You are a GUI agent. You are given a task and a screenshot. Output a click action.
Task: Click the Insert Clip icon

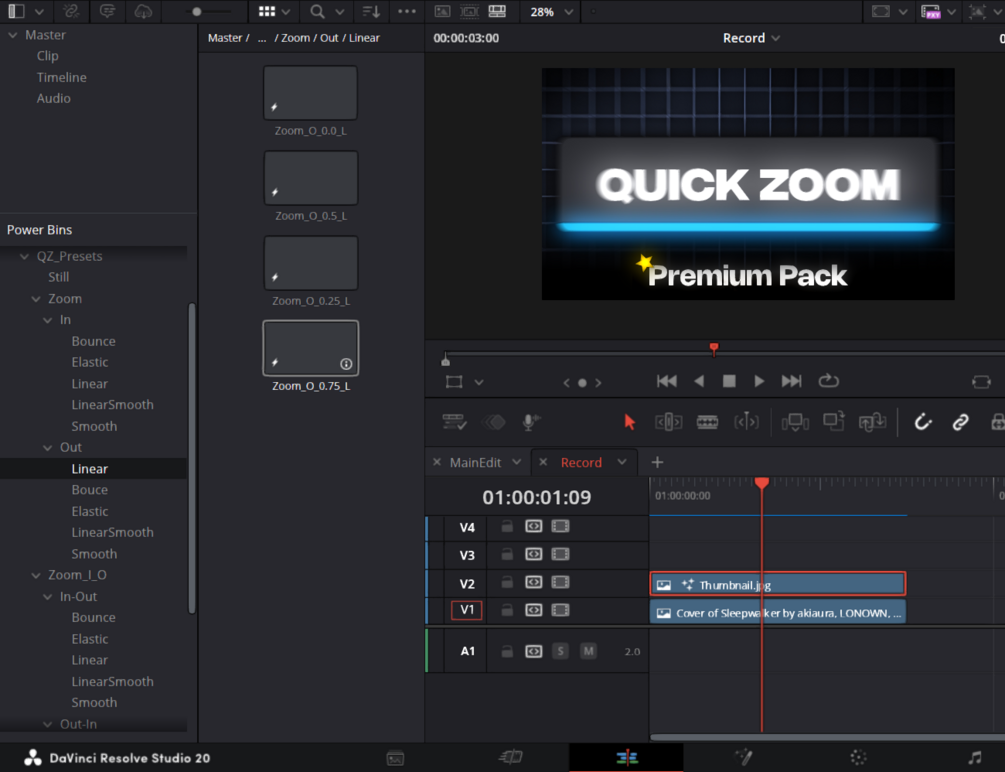pos(795,422)
